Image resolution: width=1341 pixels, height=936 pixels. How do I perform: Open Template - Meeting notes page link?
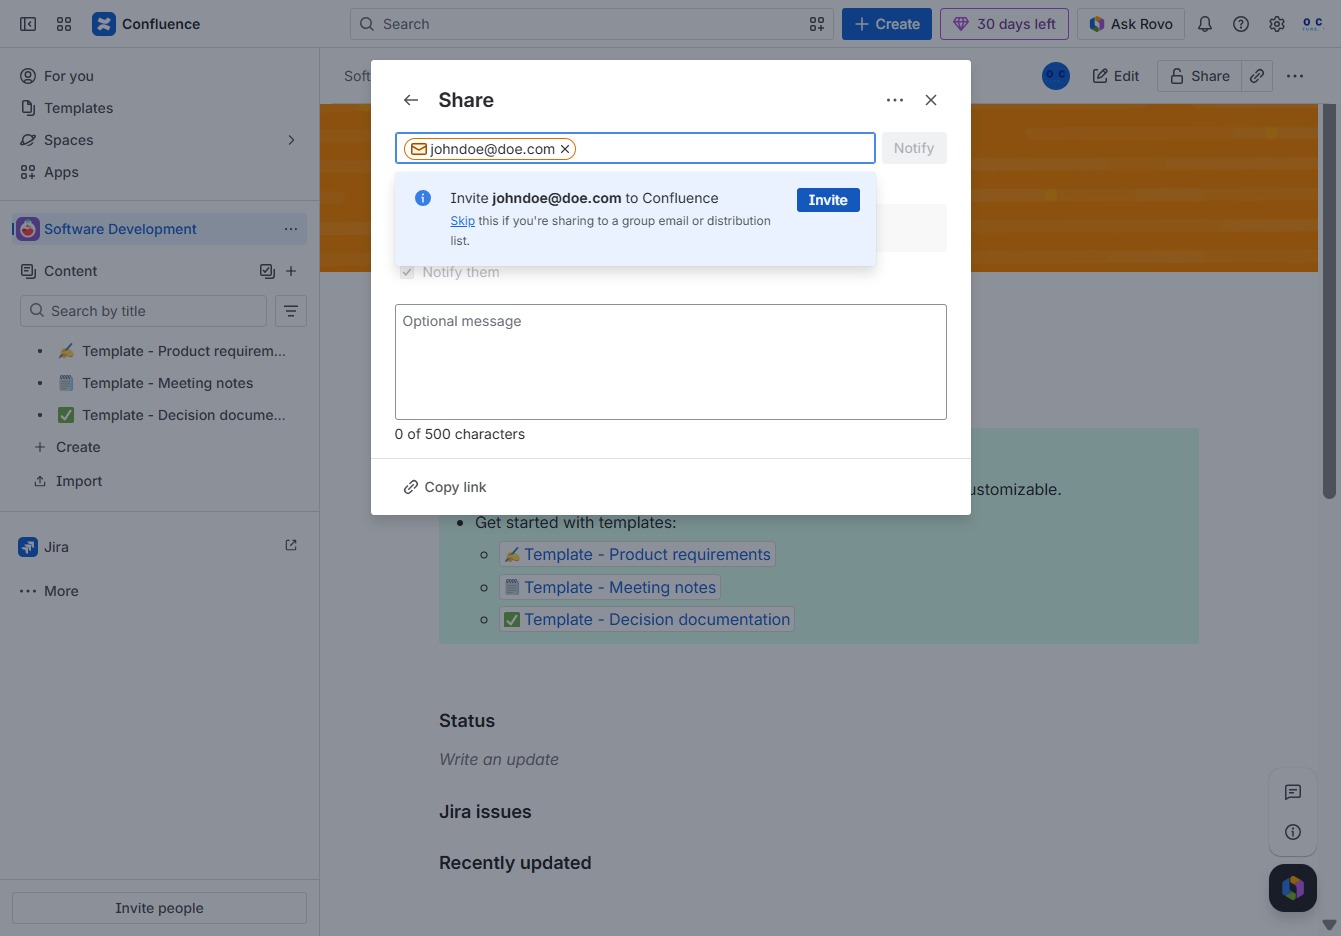610,587
